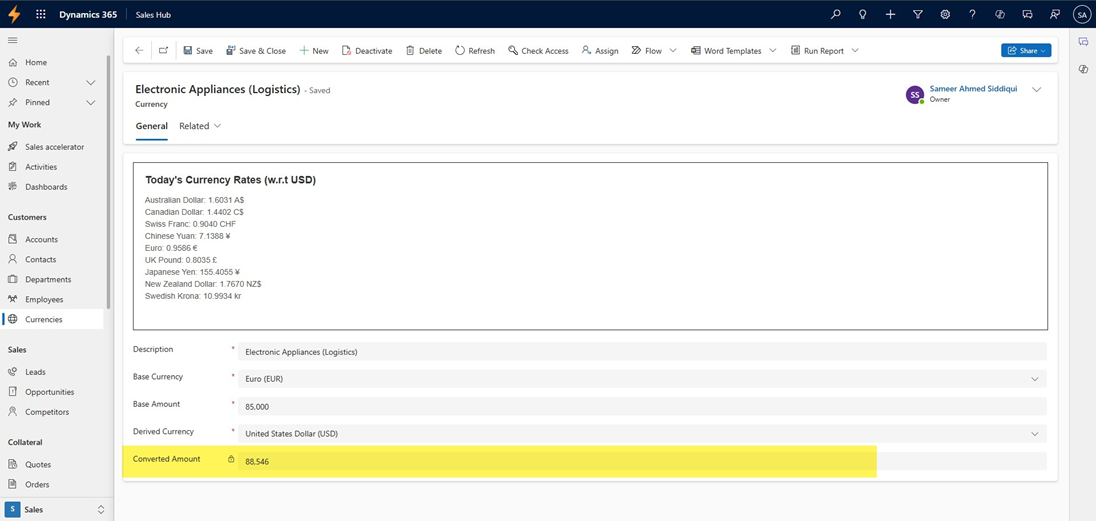Expand the header chevron beside the owner
Screen dimensions: 1096x521
click(1036, 90)
